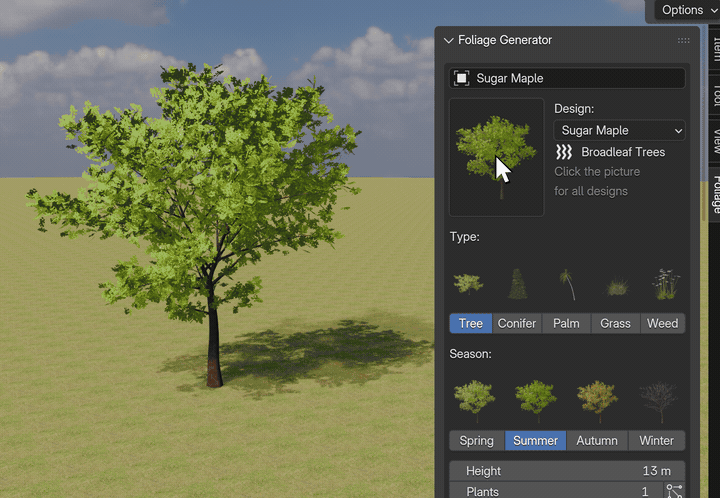This screenshot has width=720, height=498.
Task: Select the weed type thumbnail
Action: (666, 284)
